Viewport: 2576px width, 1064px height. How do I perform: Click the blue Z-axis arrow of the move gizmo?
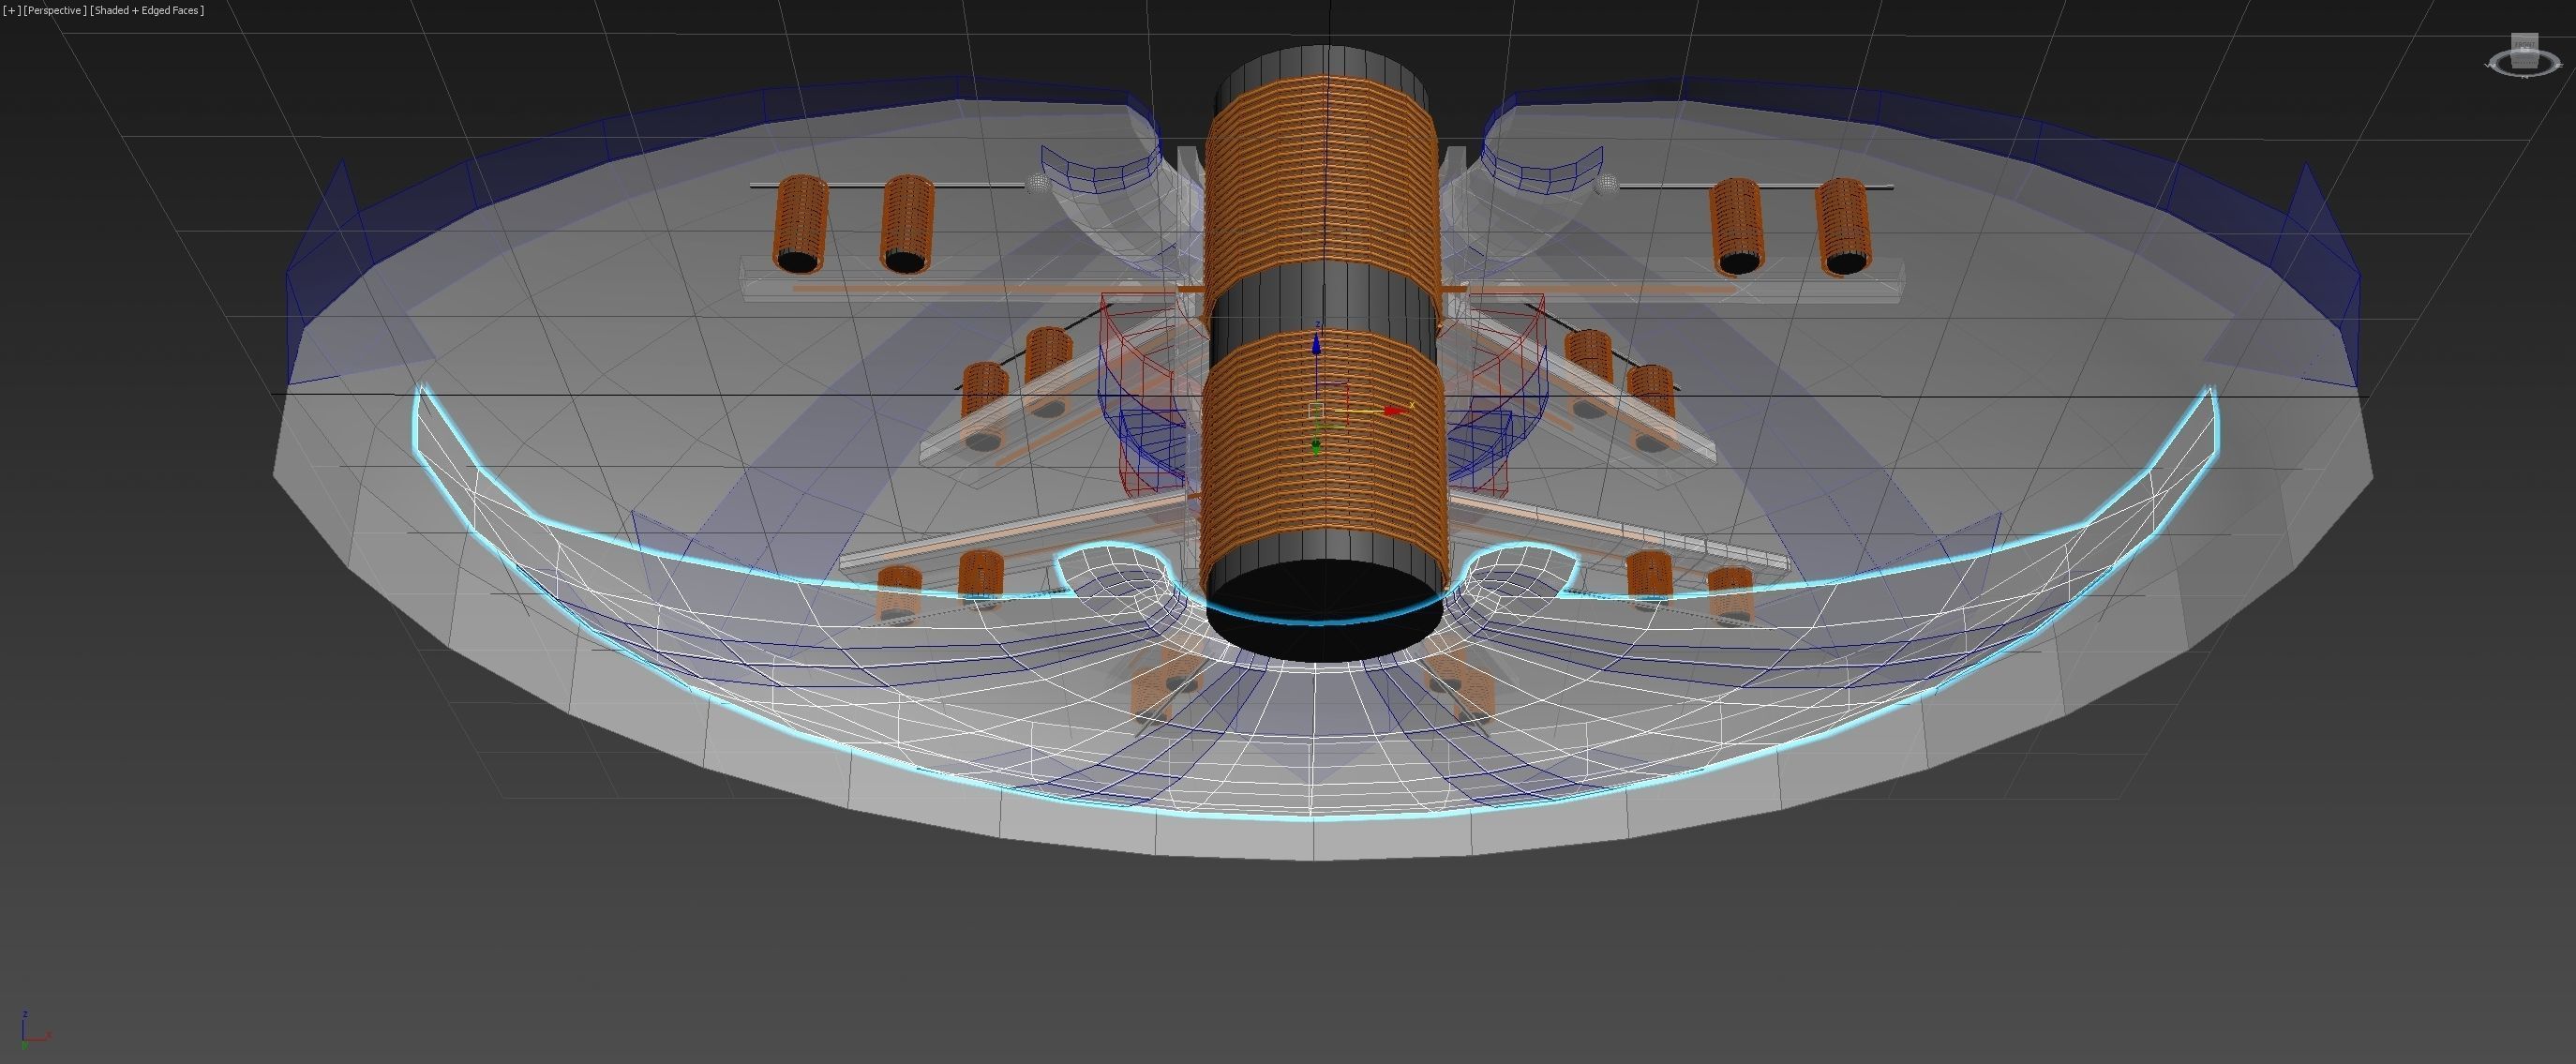1316,344
